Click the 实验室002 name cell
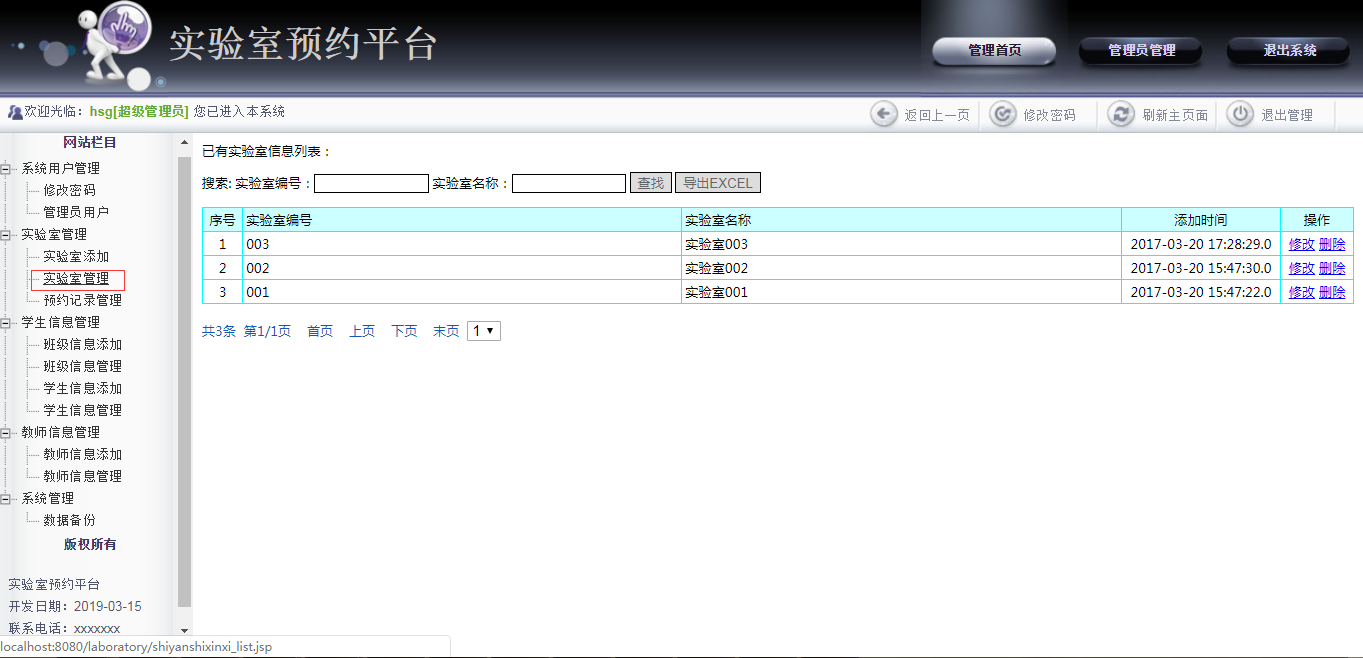The image size is (1363, 658). click(902, 268)
